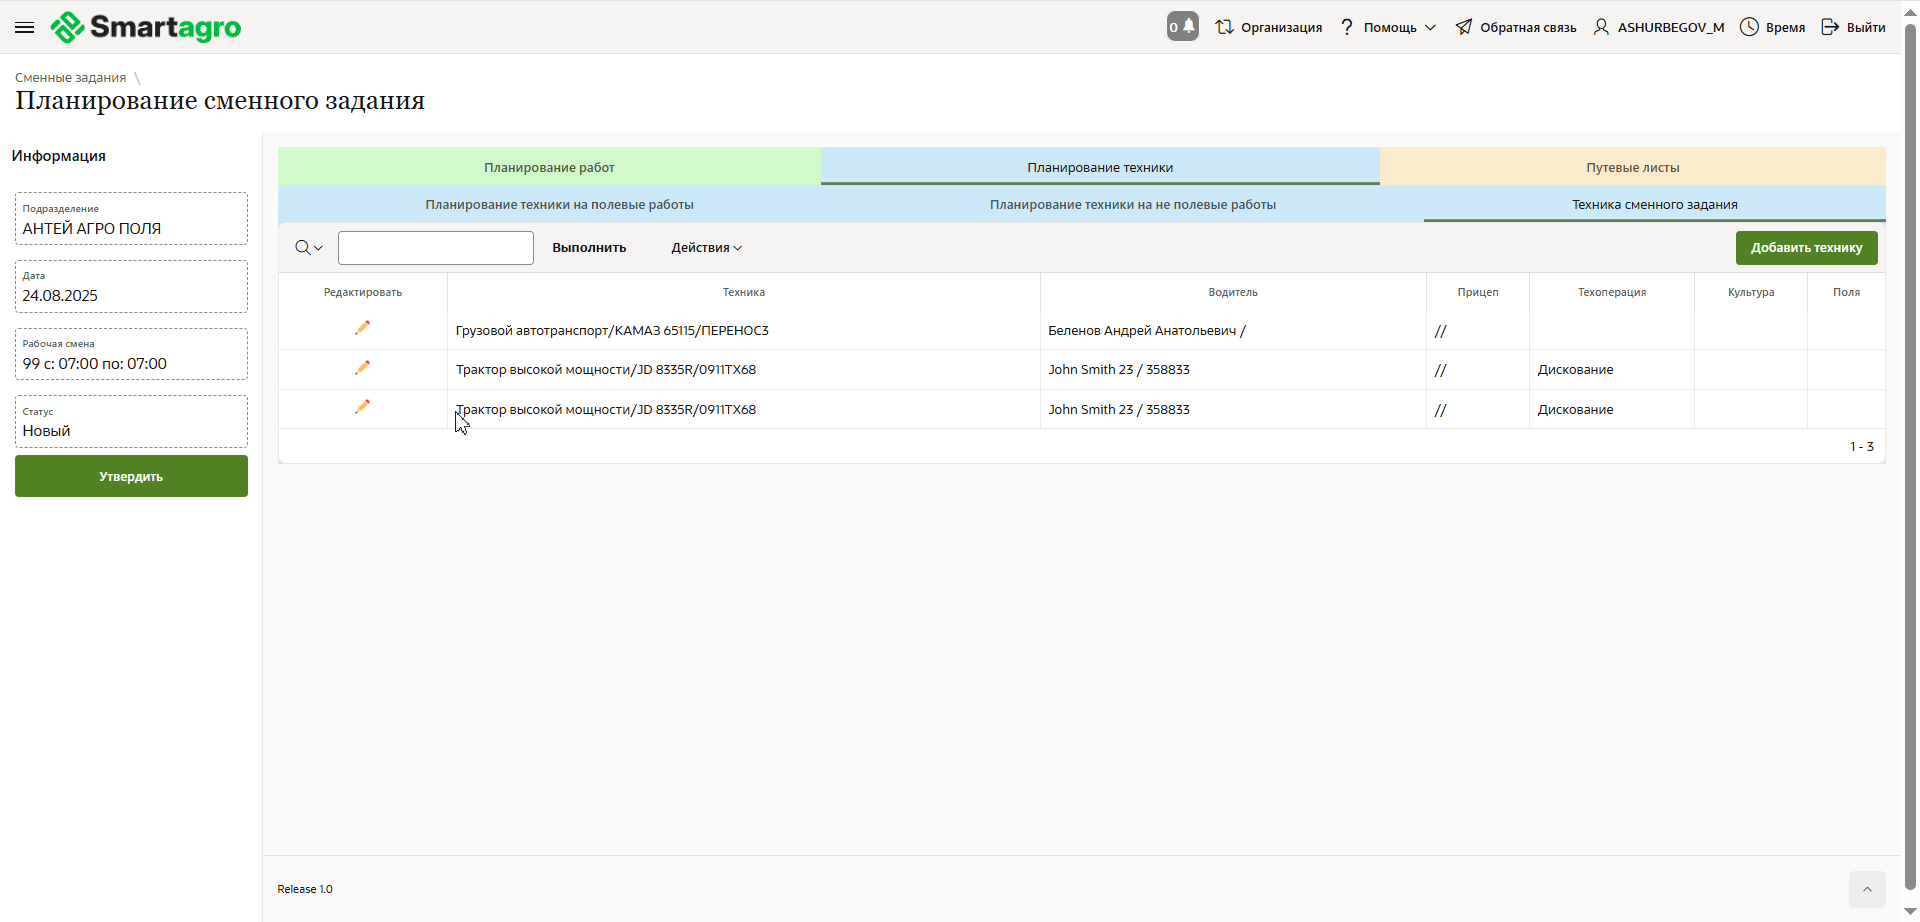Viewport: 1920px width, 922px height.
Task: Open the Время clock option
Action: tap(1773, 28)
